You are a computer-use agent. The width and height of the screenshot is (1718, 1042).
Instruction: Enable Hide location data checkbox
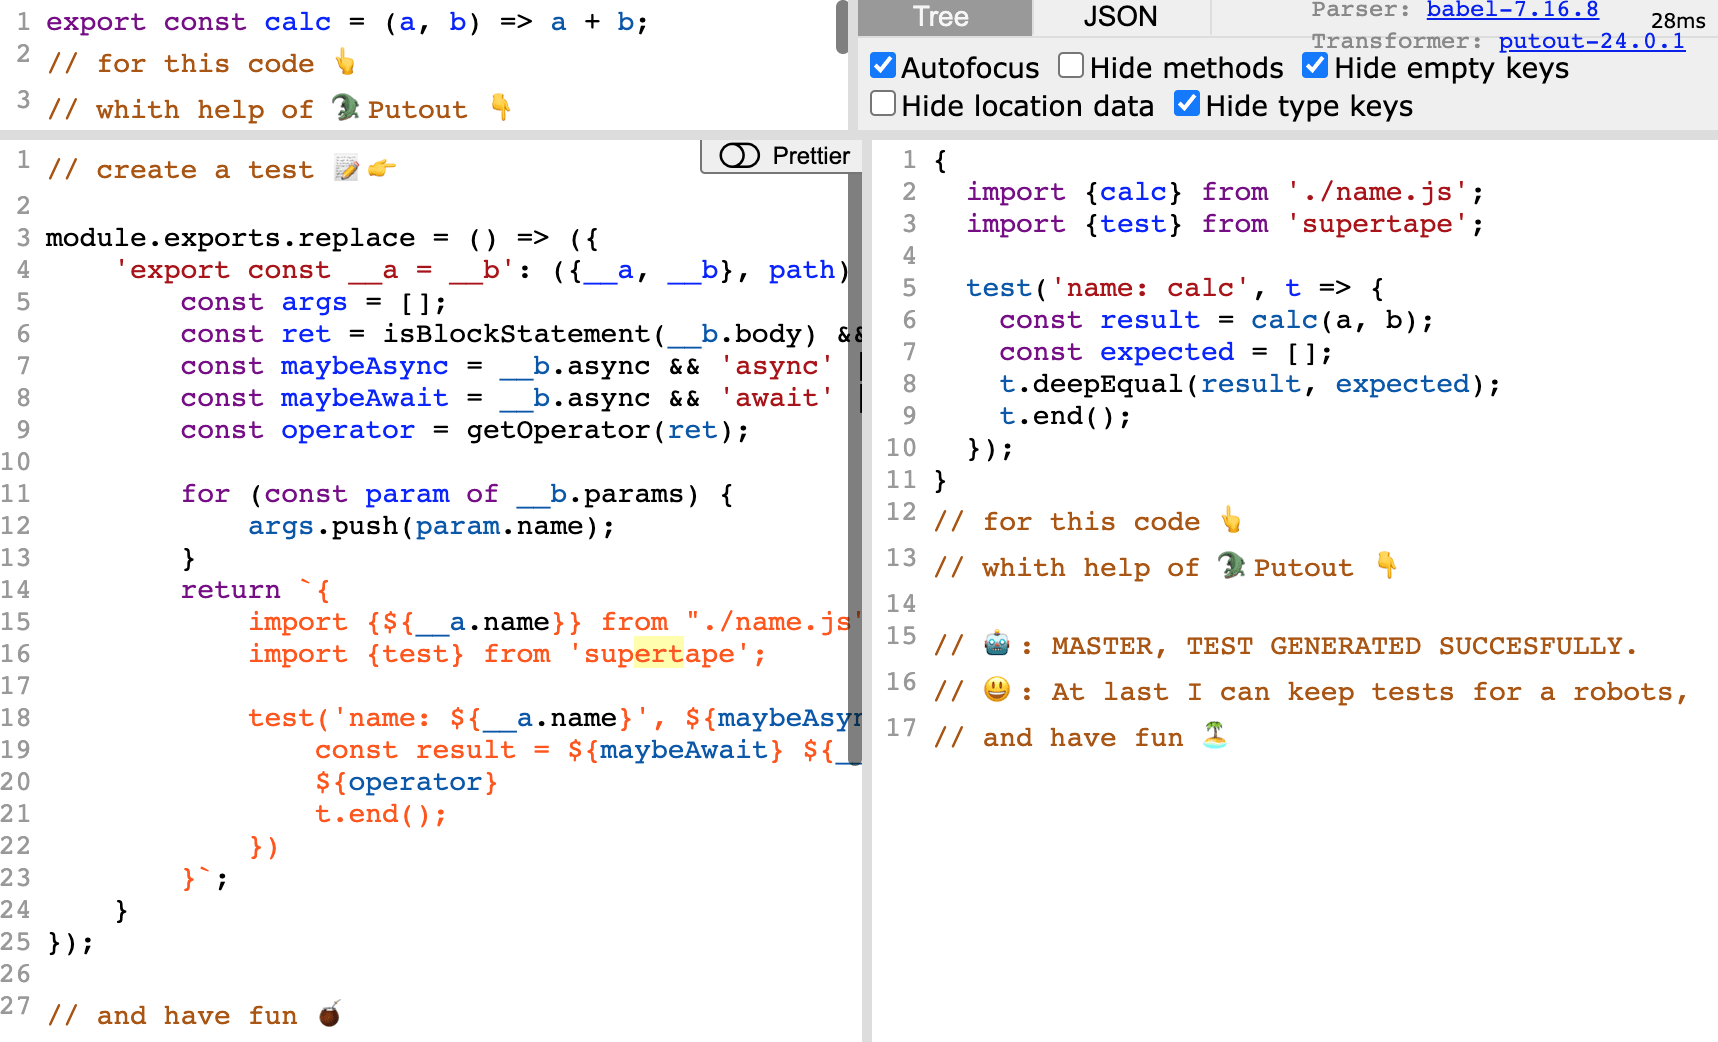883,104
